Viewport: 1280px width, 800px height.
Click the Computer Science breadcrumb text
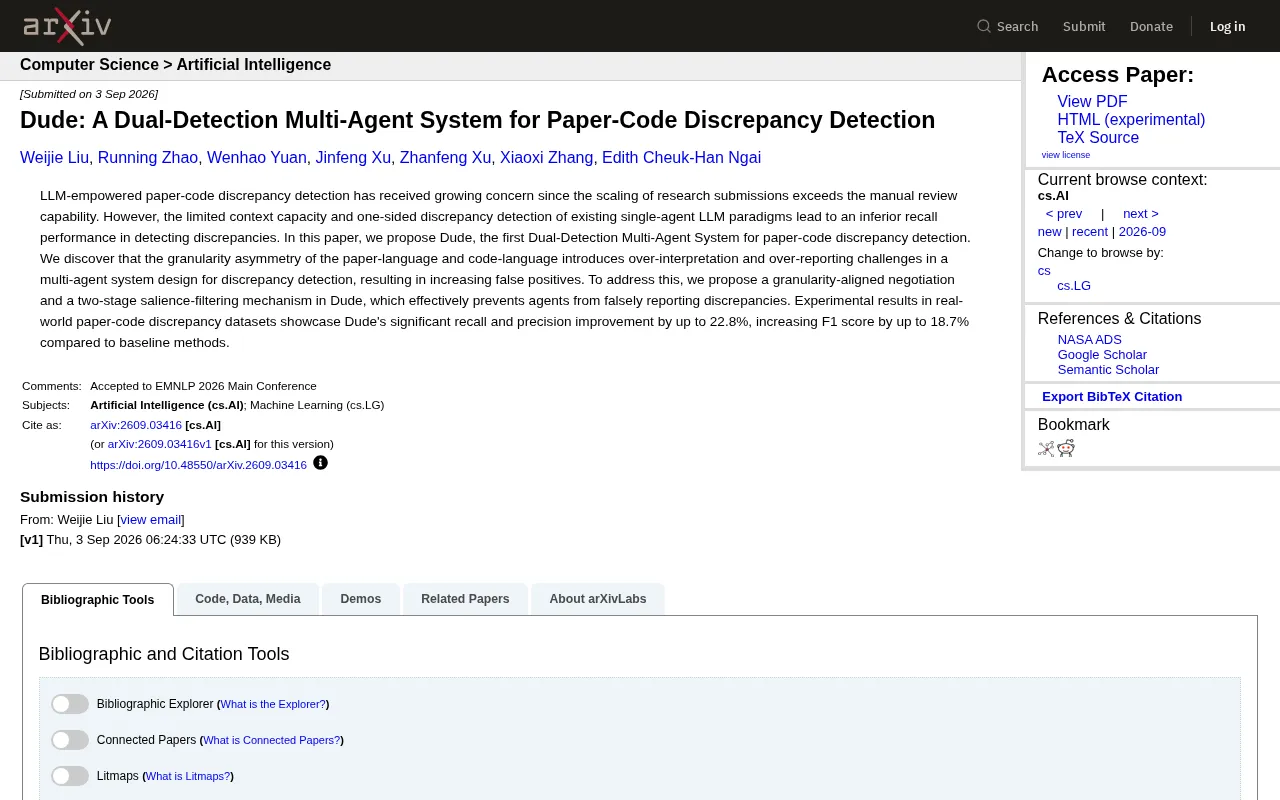coord(89,65)
